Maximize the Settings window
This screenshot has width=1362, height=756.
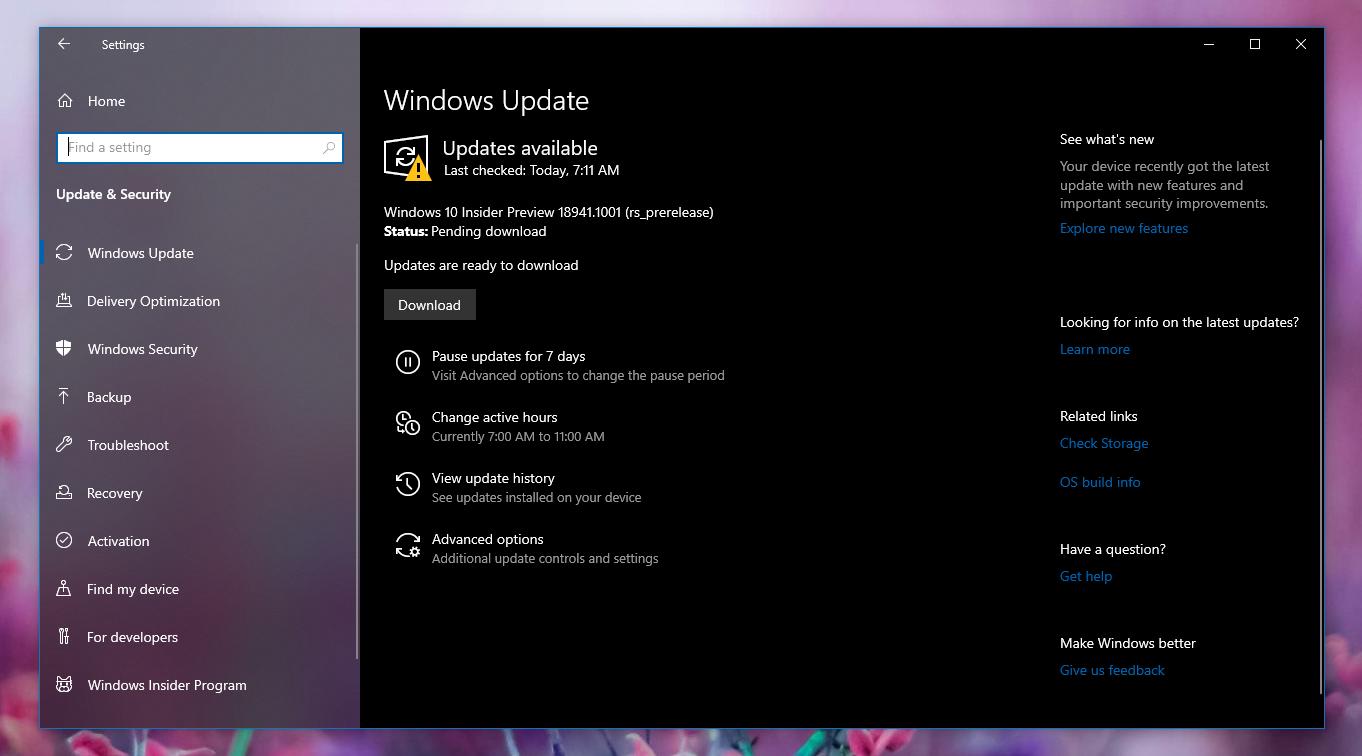1255,44
